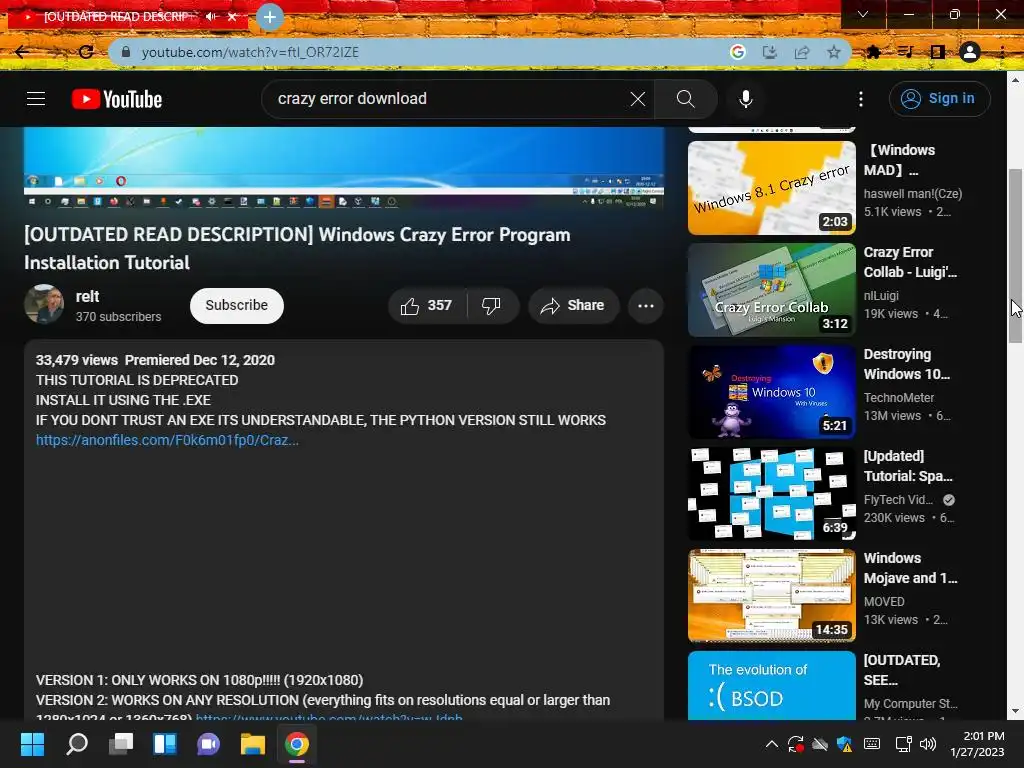This screenshot has width=1024, height=768.
Task: Subscribe to the relt channel
Action: click(236, 306)
